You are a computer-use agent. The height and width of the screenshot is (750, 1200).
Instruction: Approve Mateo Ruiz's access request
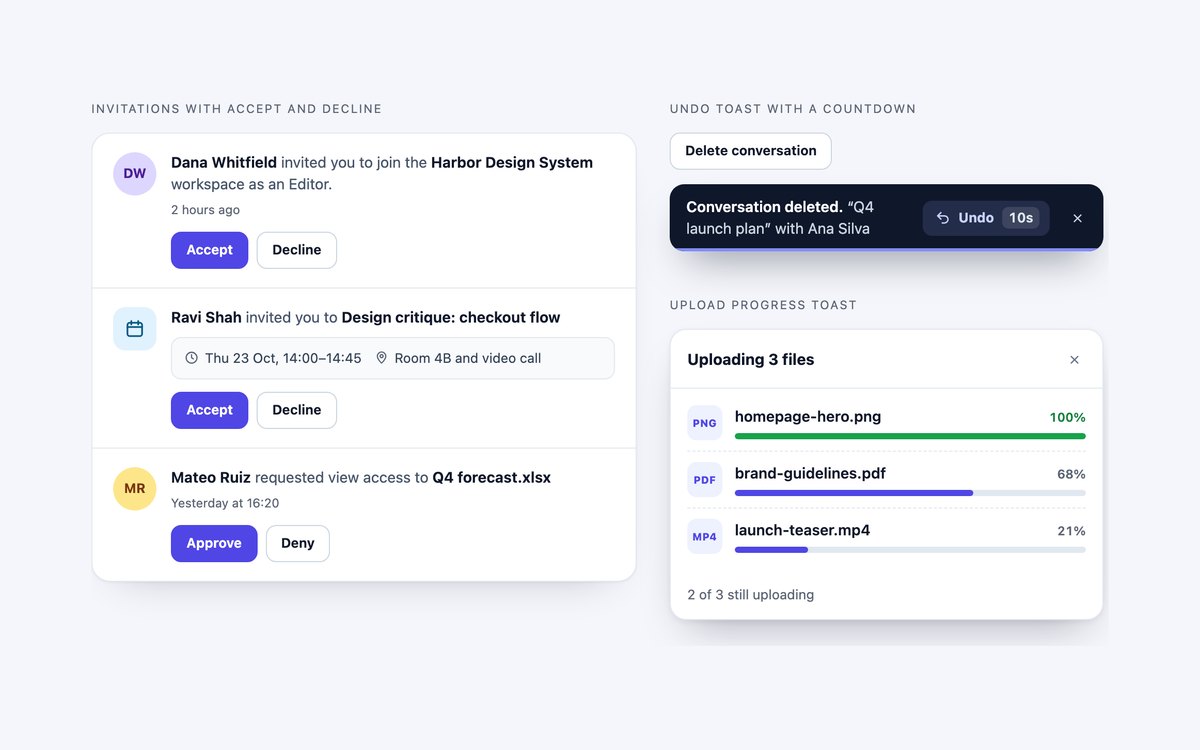[x=214, y=543]
